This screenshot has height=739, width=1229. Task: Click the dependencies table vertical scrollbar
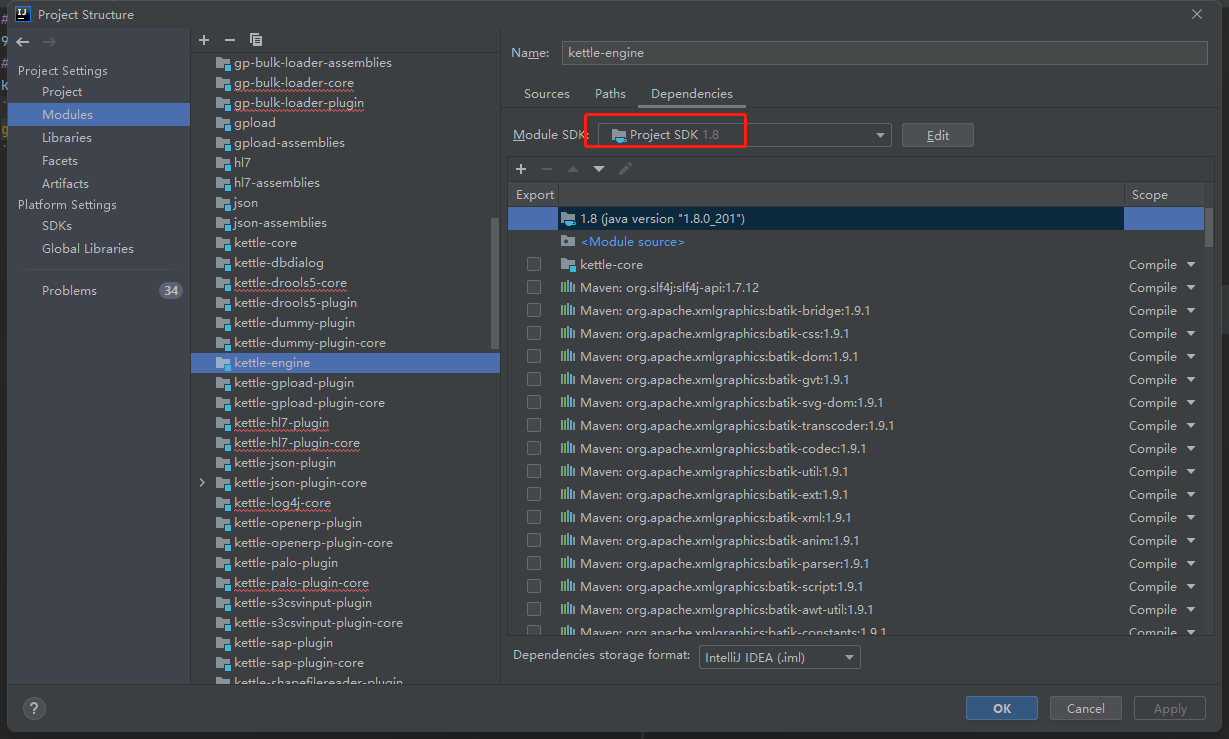[1210, 228]
